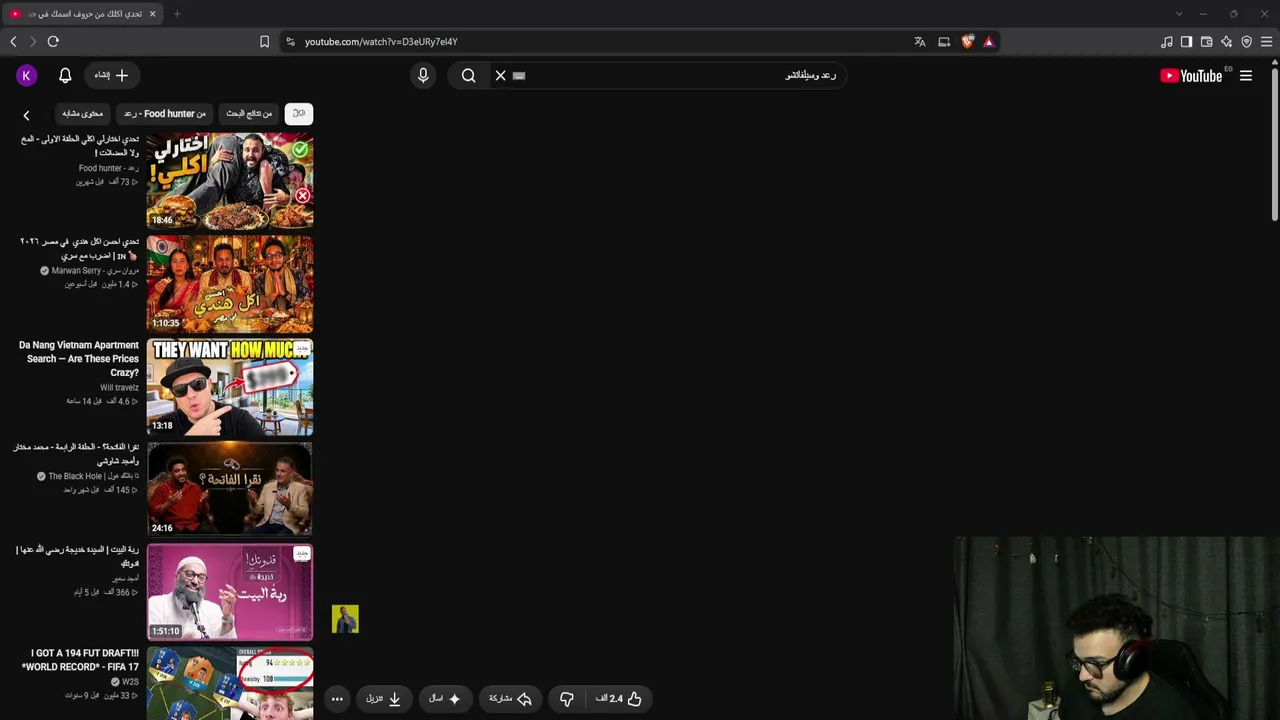Open the YouTube hamburger guide menu
The width and height of the screenshot is (1280, 720).
[x=1246, y=75]
